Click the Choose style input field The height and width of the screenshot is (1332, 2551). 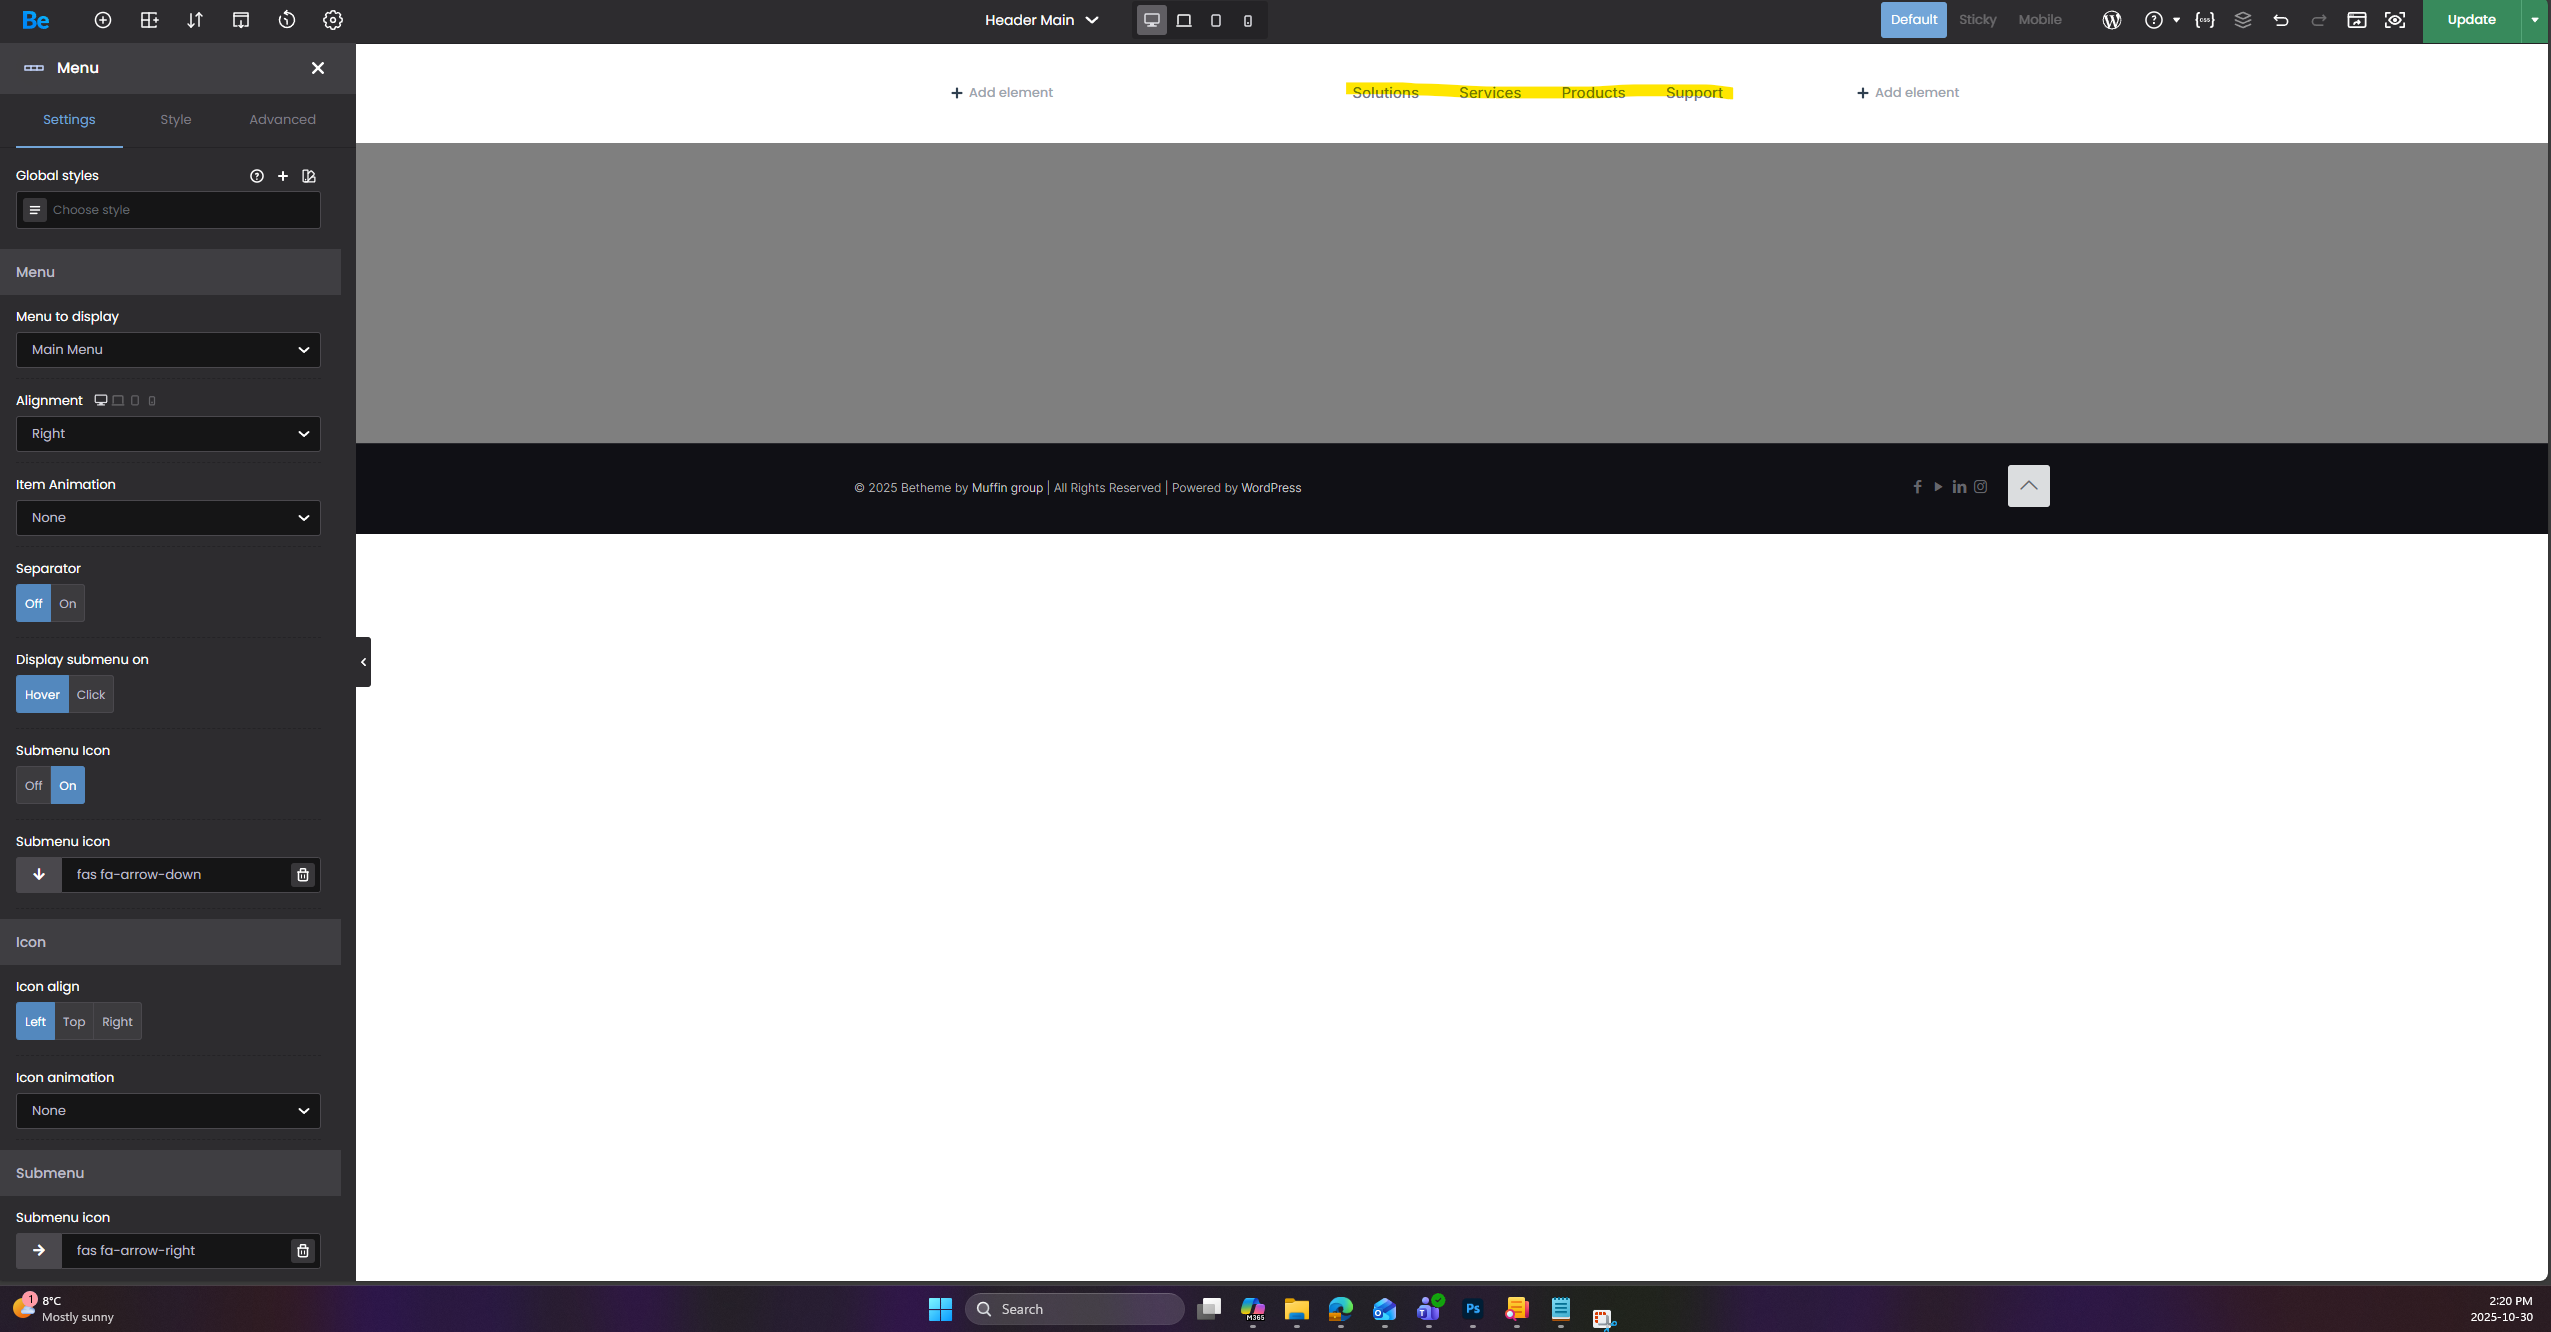(180, 210)
